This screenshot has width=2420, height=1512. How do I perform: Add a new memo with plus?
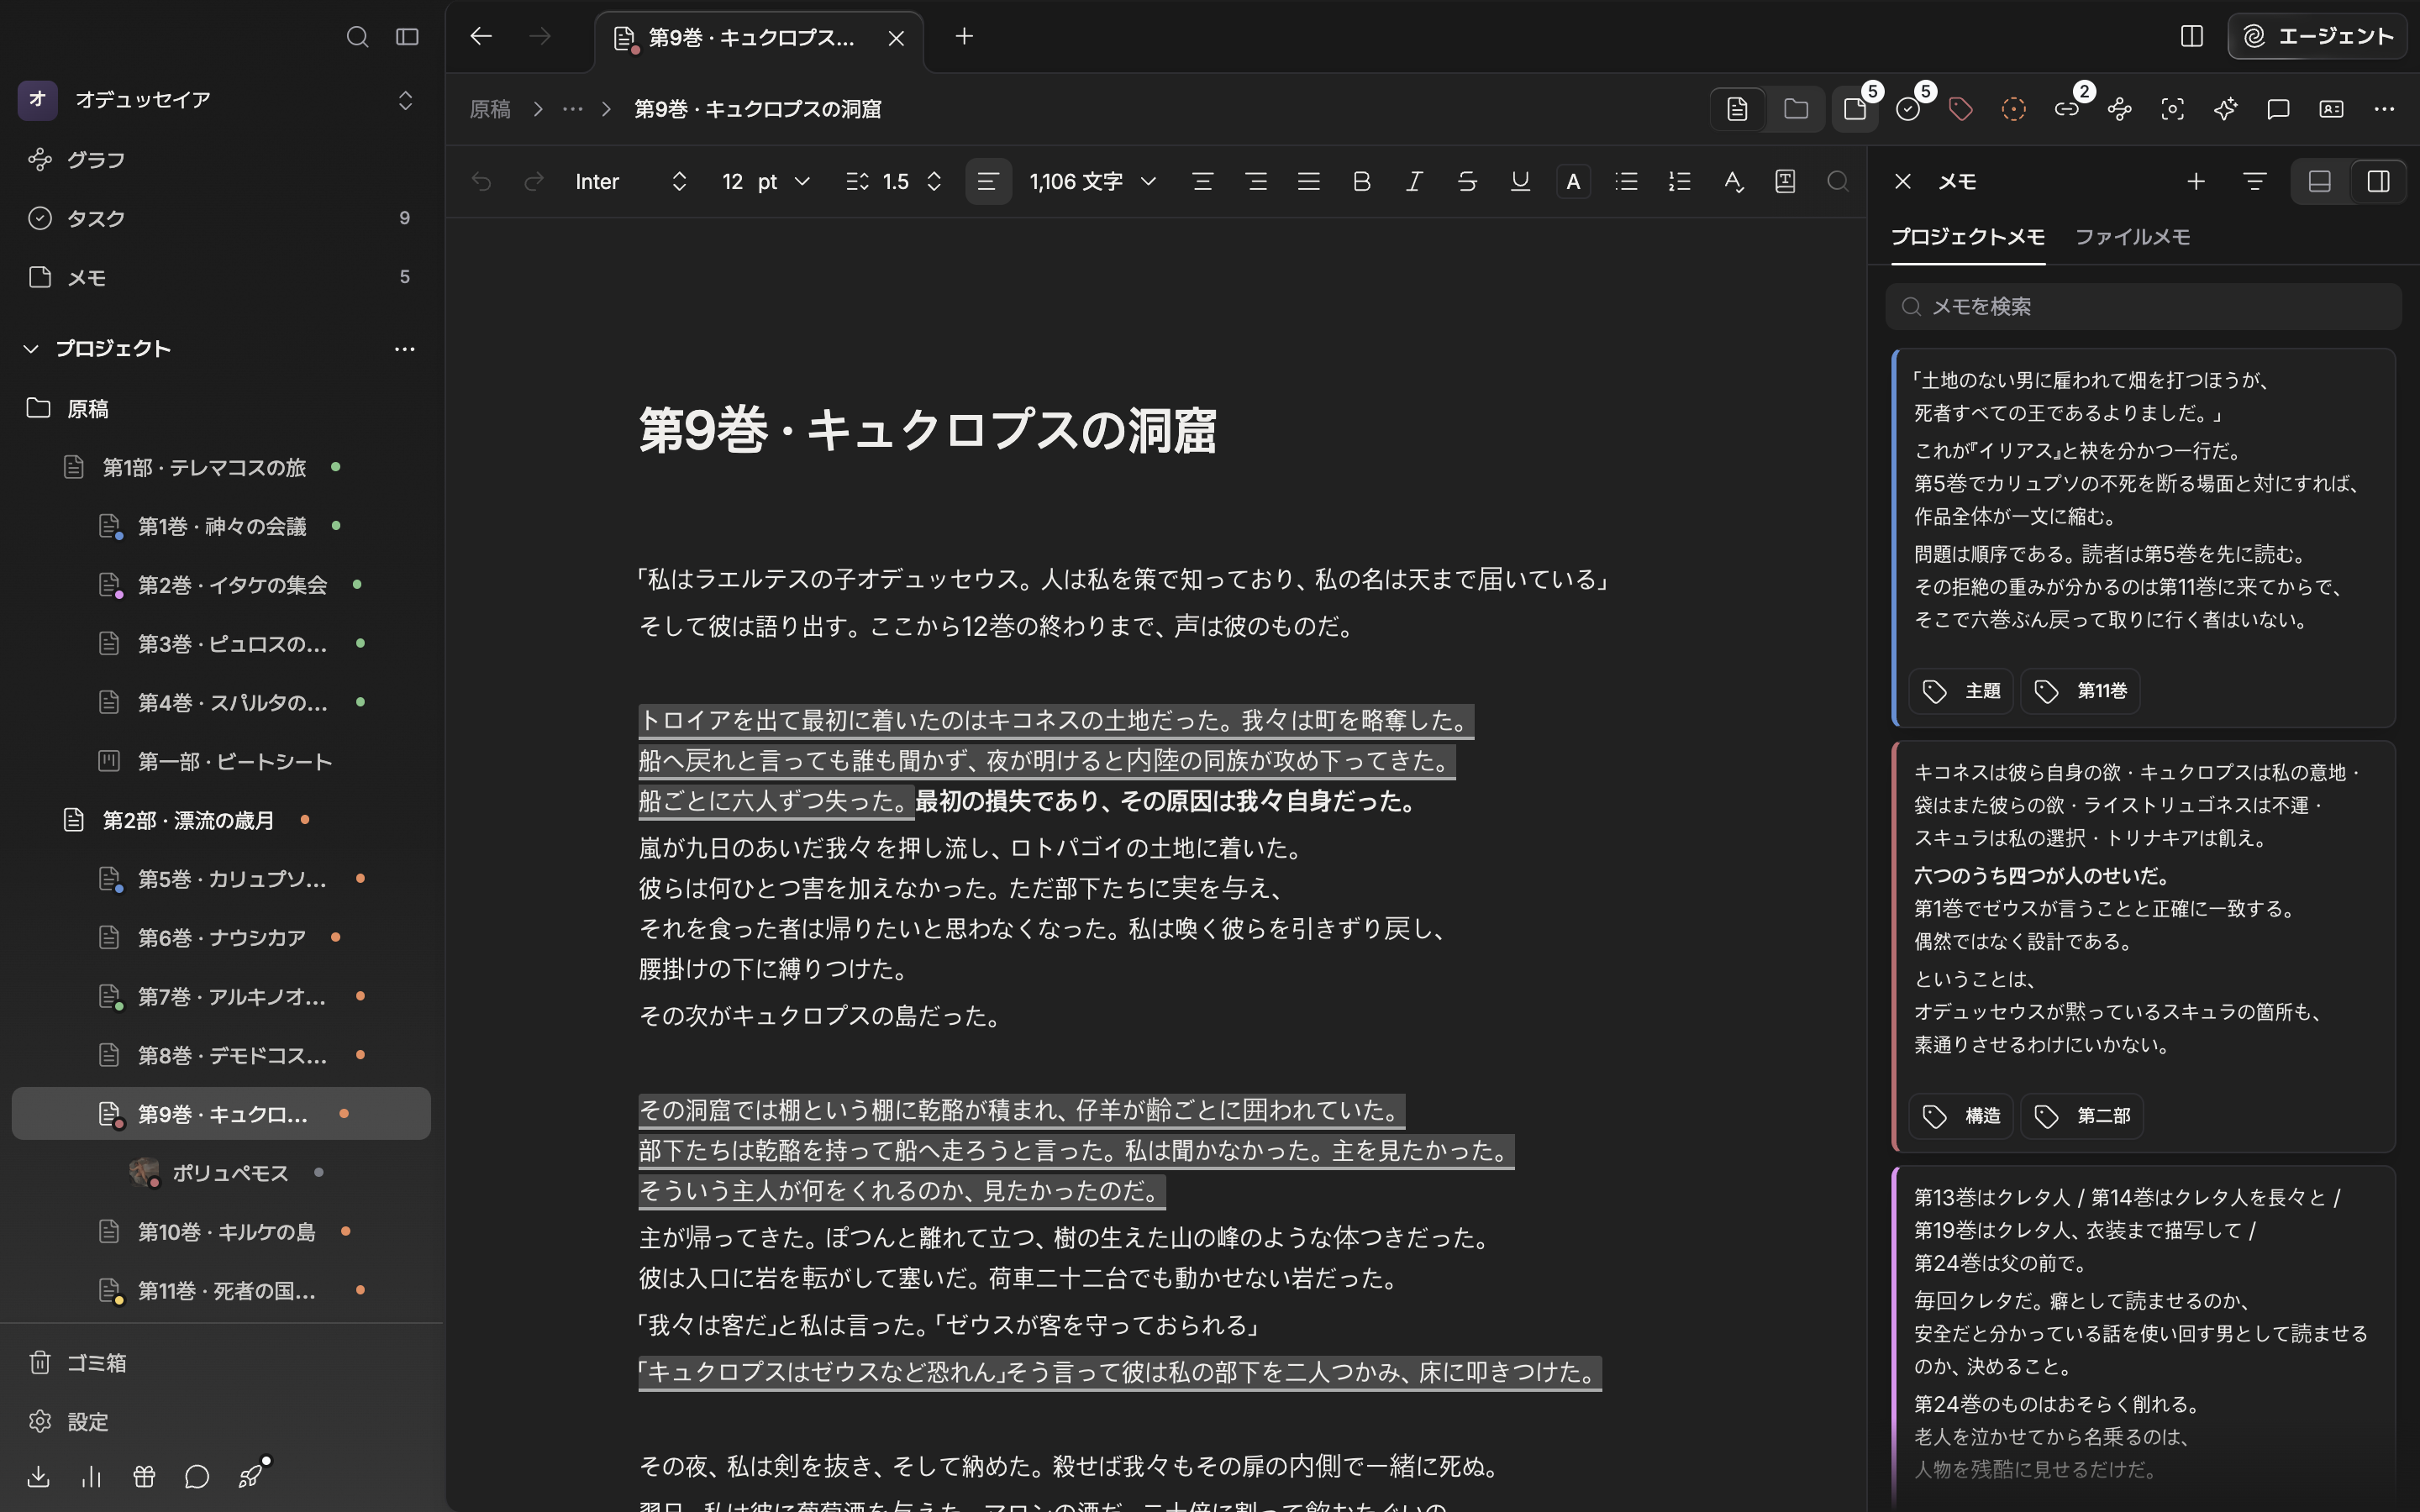tap(2196, 181)
